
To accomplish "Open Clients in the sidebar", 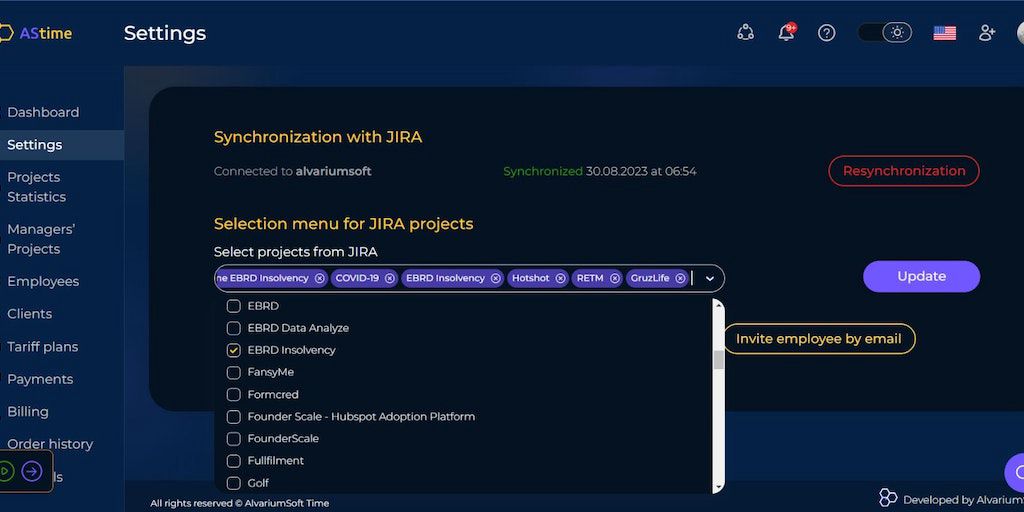I will pos(29,314).
